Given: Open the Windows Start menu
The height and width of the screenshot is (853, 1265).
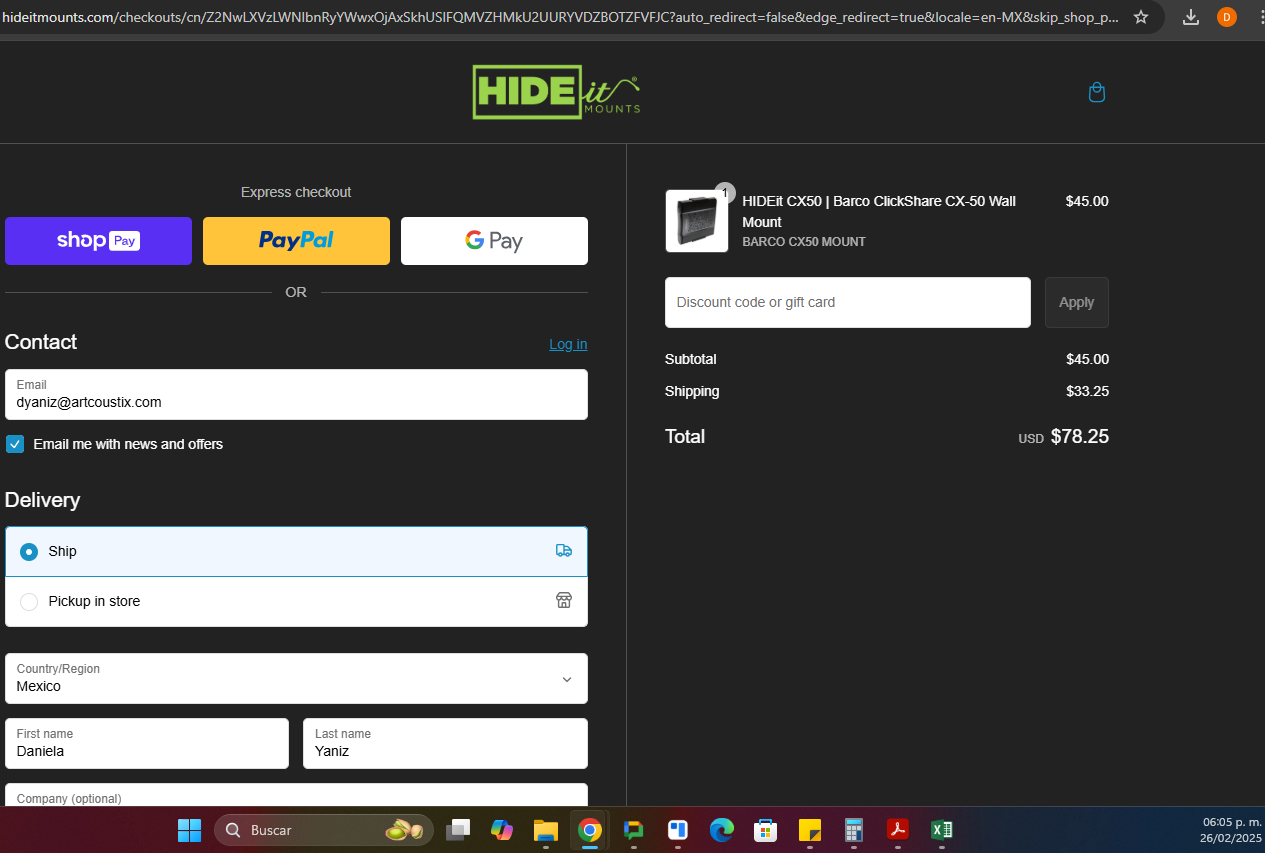Looking at the screenshot, I should [x=189, y=830].
